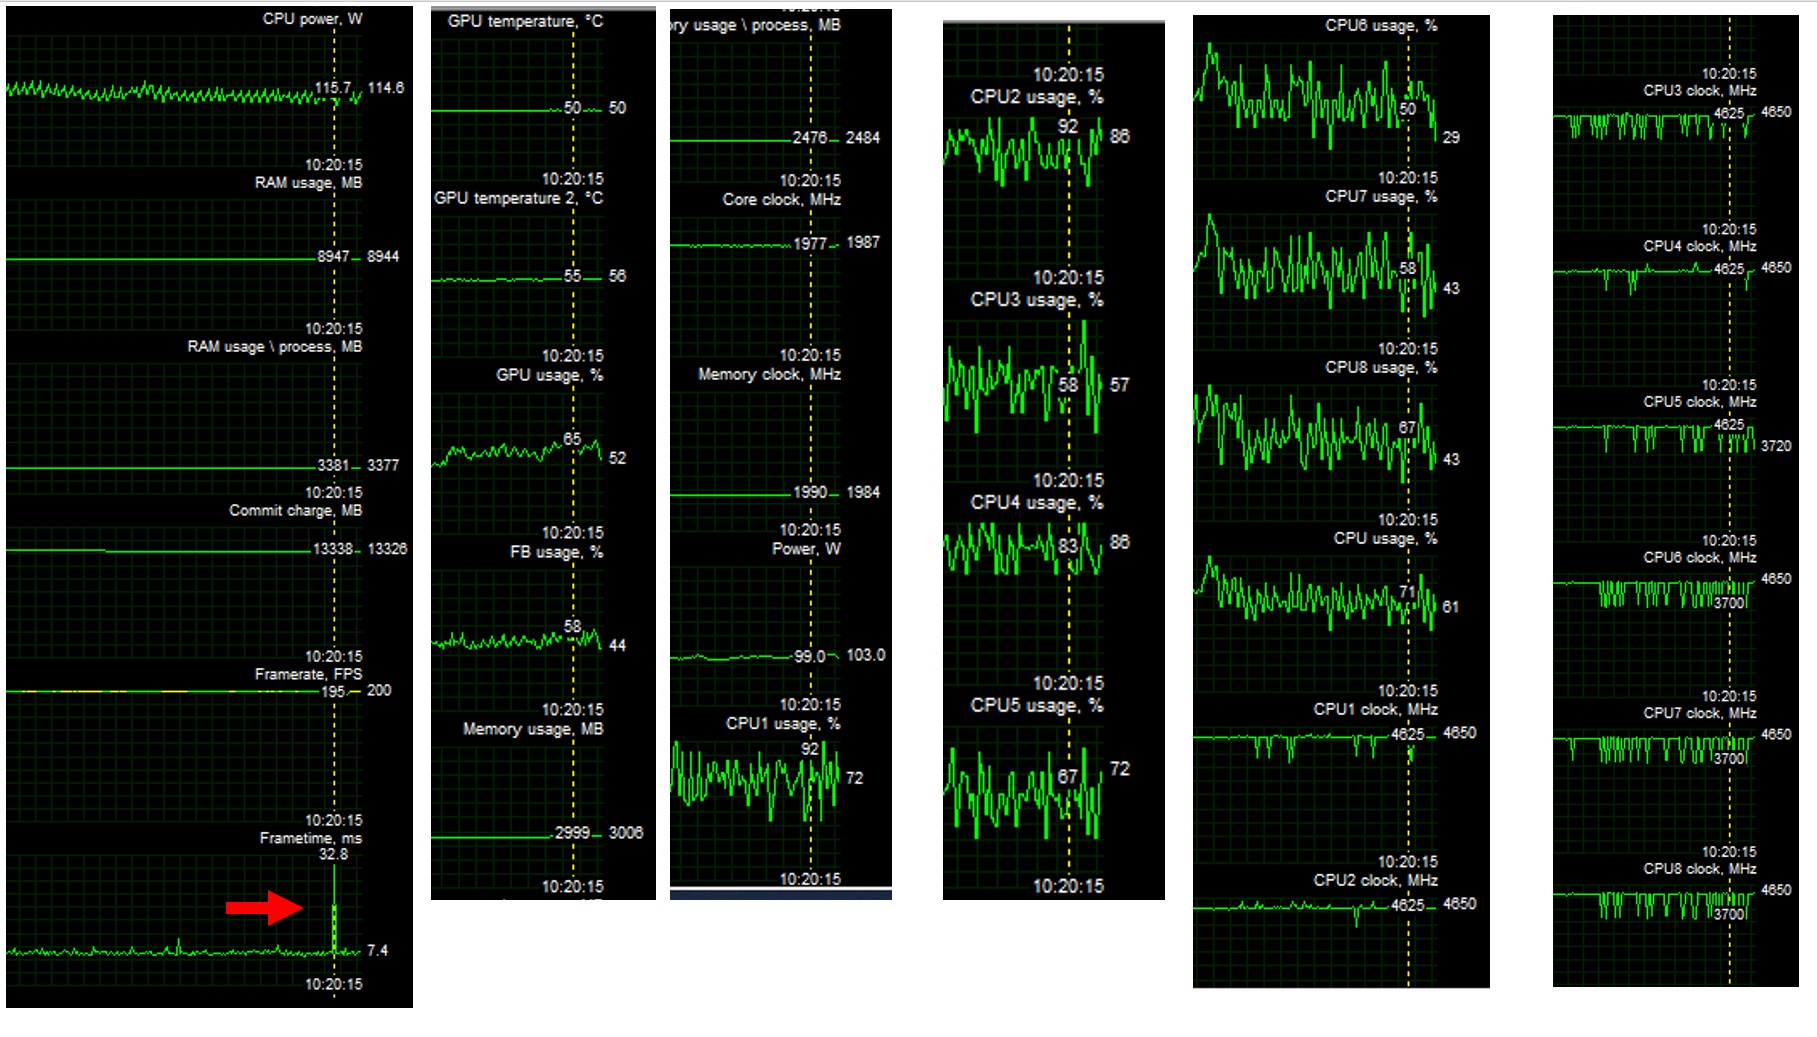Click the "CPU1 clock, MHz" graph label
The width and height of the screenshot is (1817, 1037).
pyautogui.click(x=1376, y=710)
